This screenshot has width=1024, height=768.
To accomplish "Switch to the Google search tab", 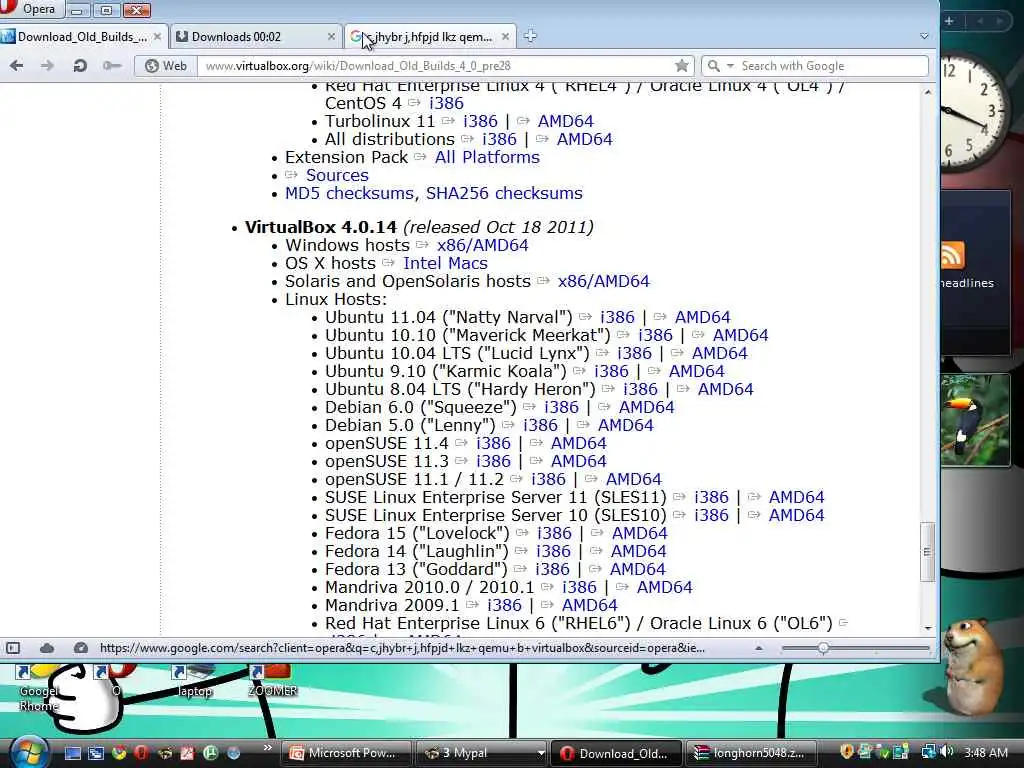I will click(x=430, y=37).
